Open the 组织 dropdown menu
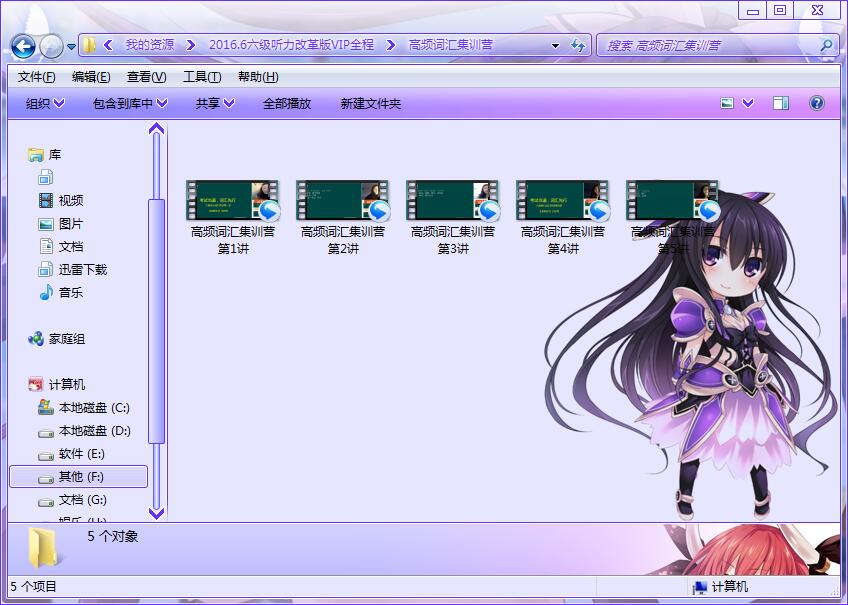Screen dimensions: 848x605 (x=45, y=103)
